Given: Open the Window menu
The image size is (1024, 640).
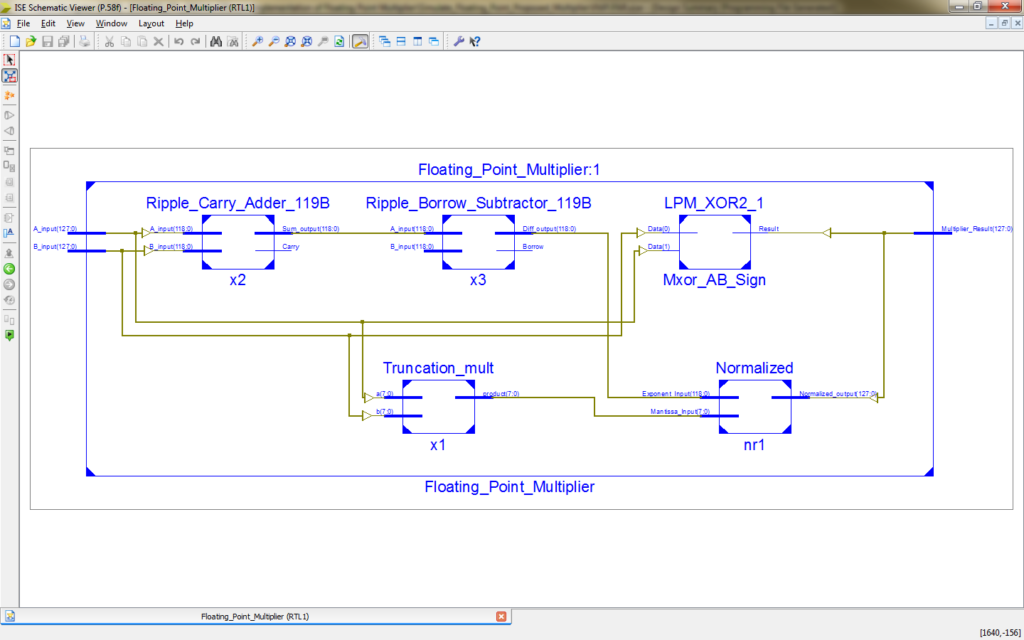Looking at the screenshot, I should [111, 23].
